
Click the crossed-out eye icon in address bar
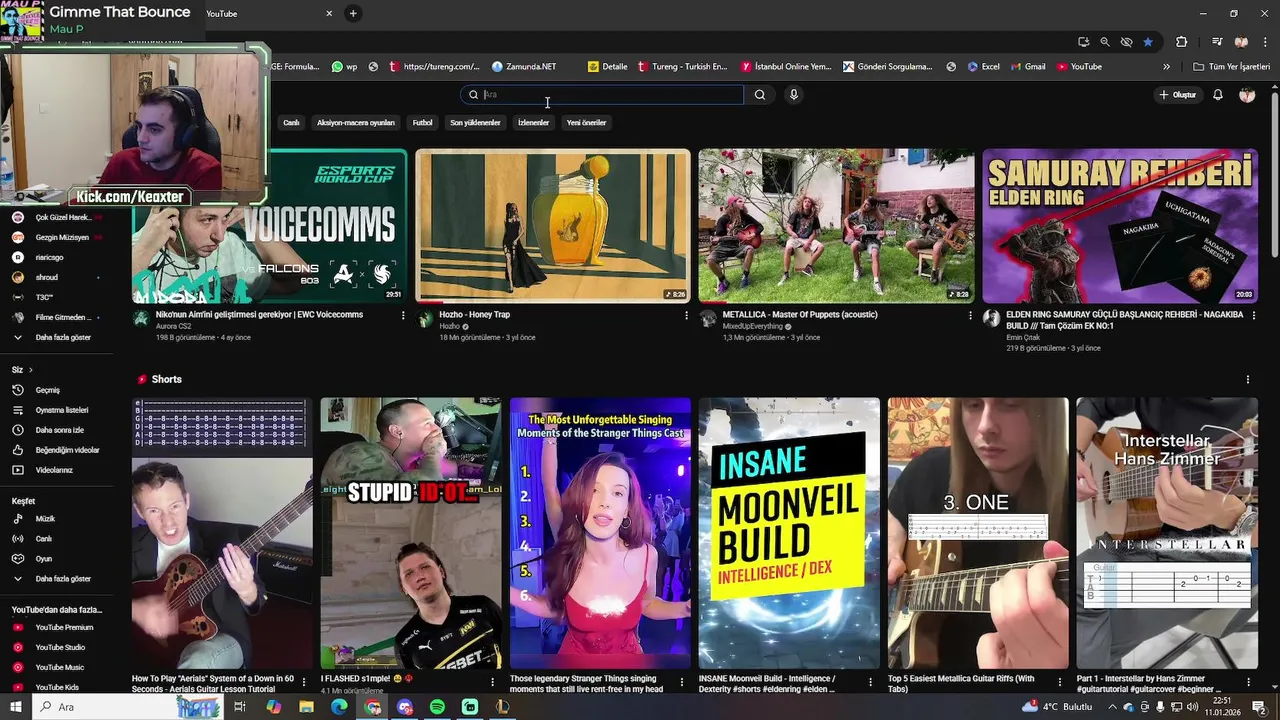click(x=1127, y=42)
